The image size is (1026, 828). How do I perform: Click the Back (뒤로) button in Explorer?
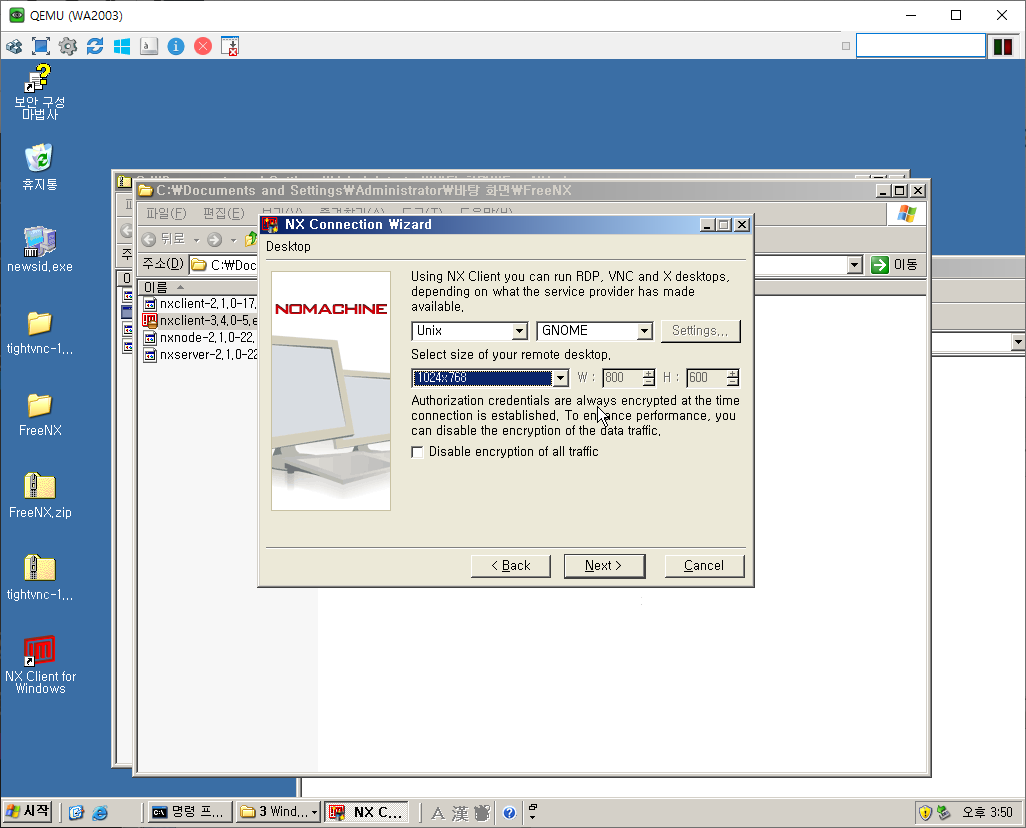click(x=164, y=240)
